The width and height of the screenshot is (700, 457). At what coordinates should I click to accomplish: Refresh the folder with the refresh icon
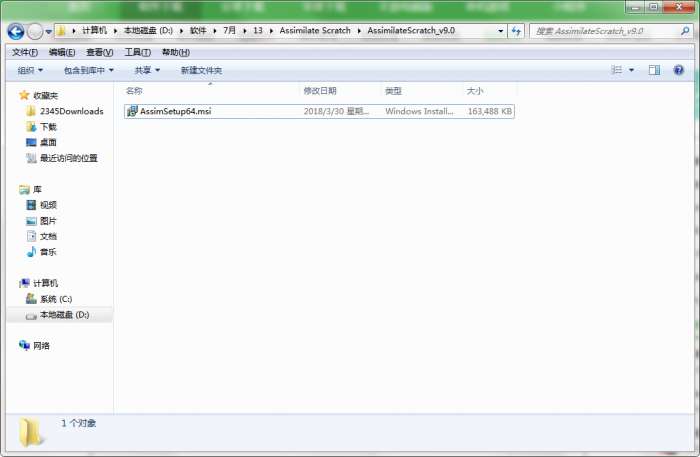516,31
